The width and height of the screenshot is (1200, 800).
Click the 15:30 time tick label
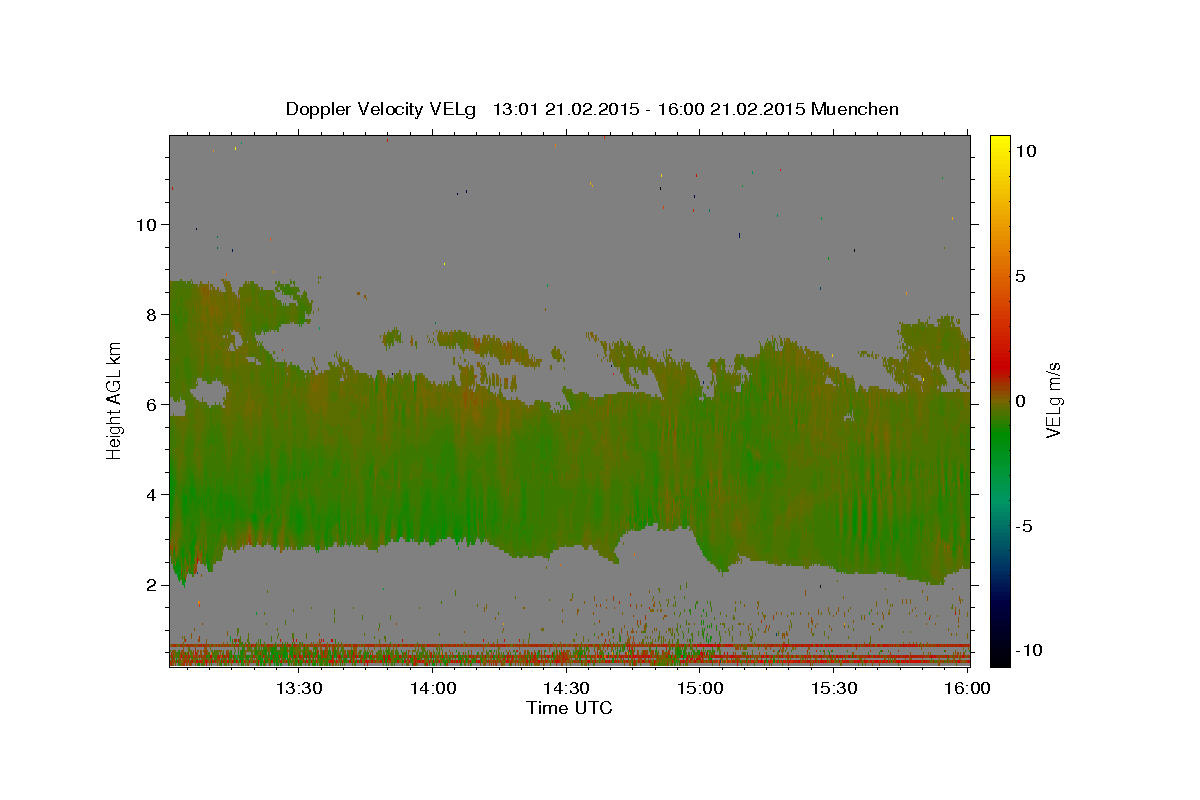(833, 688)
